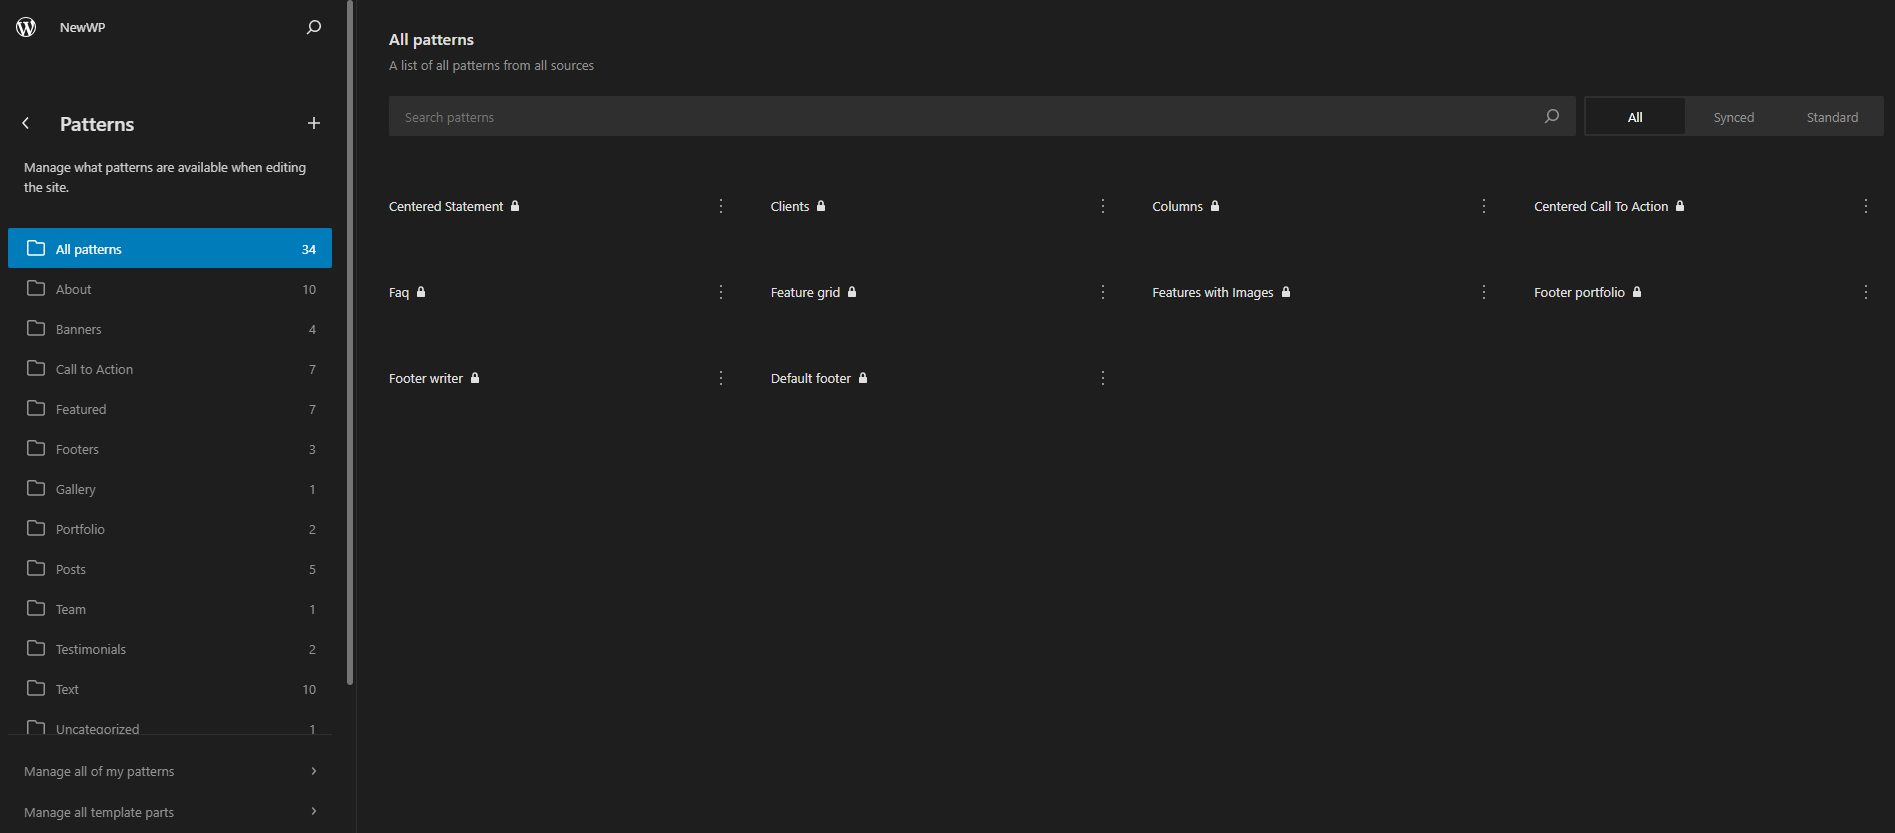Switch filter to Synced patterns
This screenshot has height=833, width=1895.
pos(1734,117)
